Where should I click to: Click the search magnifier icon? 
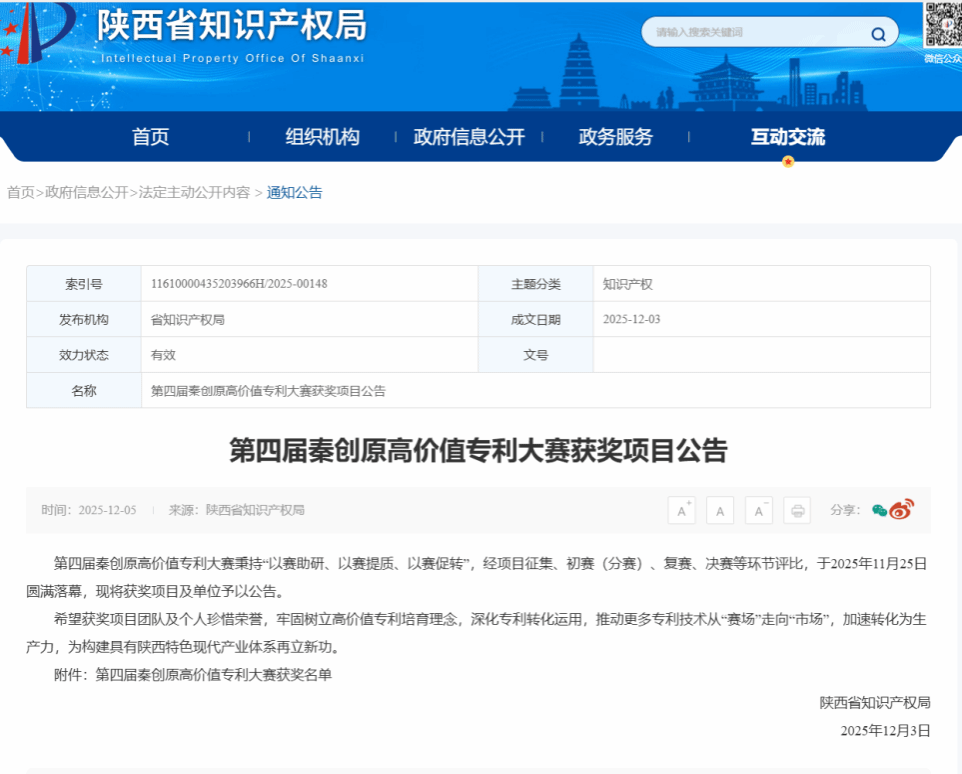point(878,34)
